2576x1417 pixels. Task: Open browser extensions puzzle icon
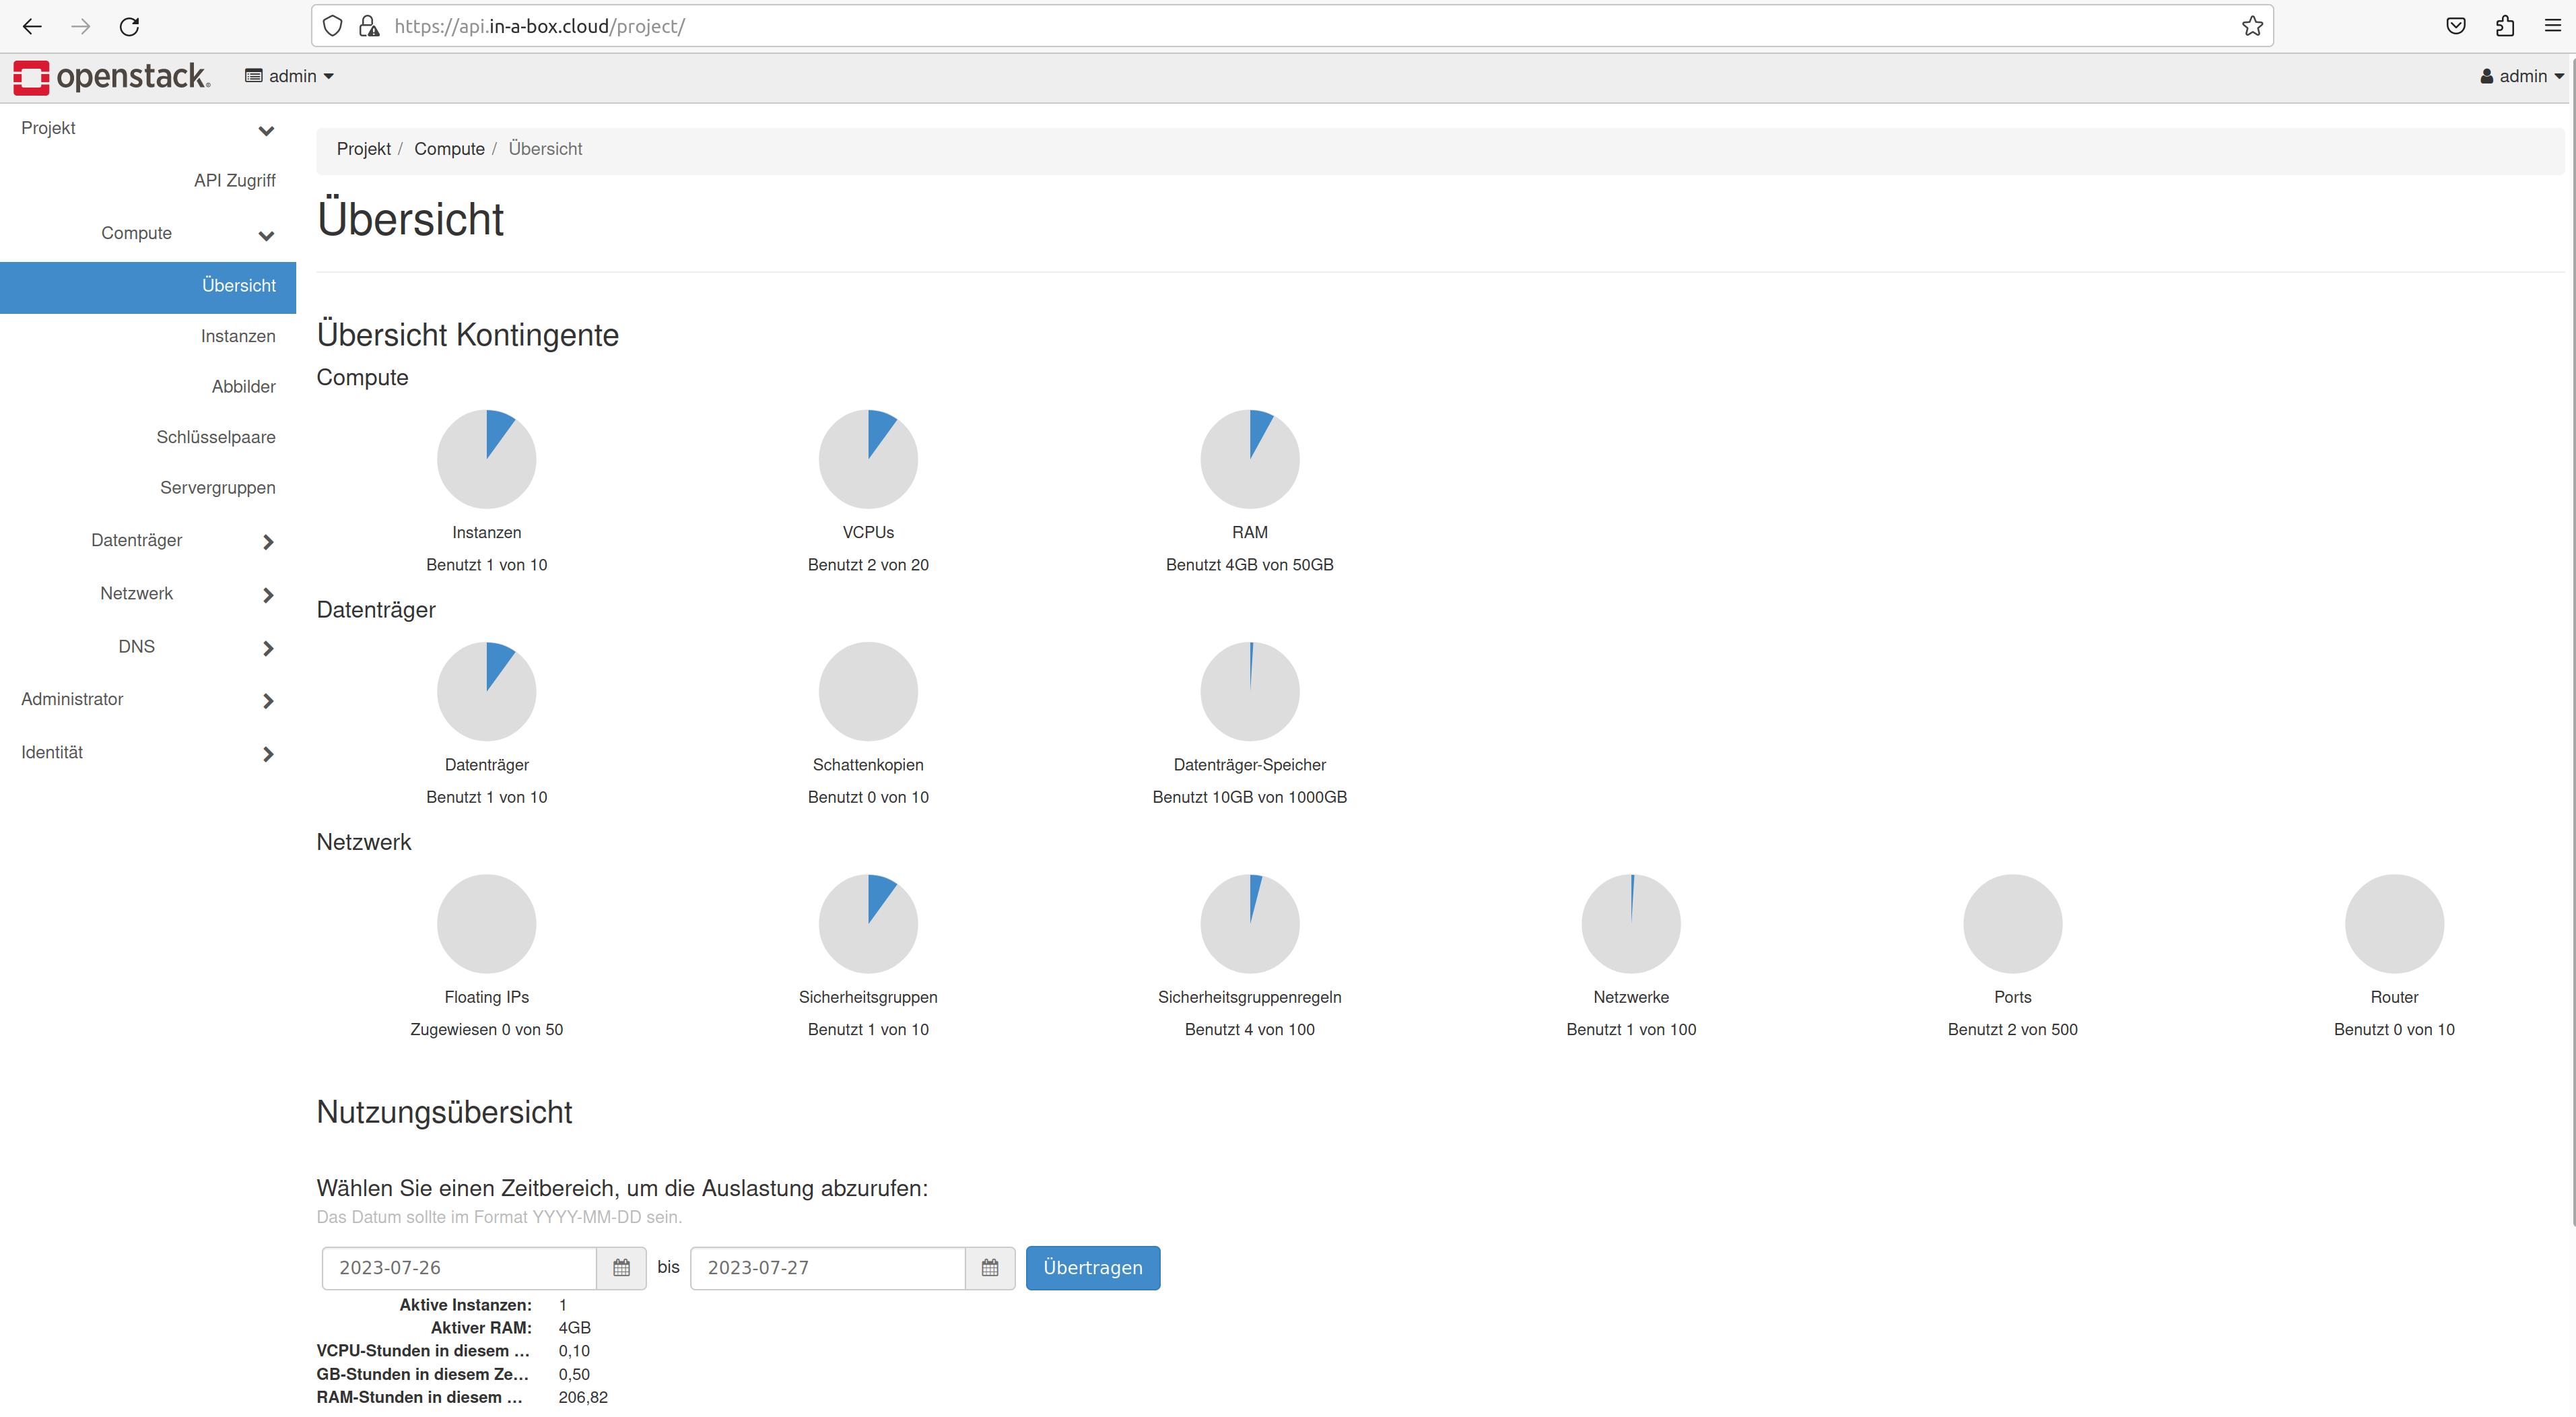2505,26
